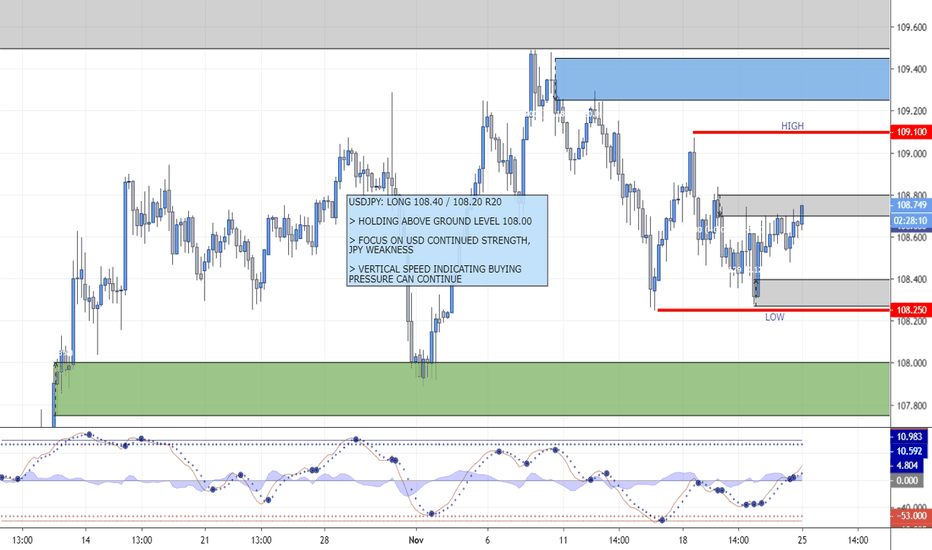Viewport: 932px width, 550px height.
Task: Click the USDJPY LONG text note box
Action: tap(447, 240)
